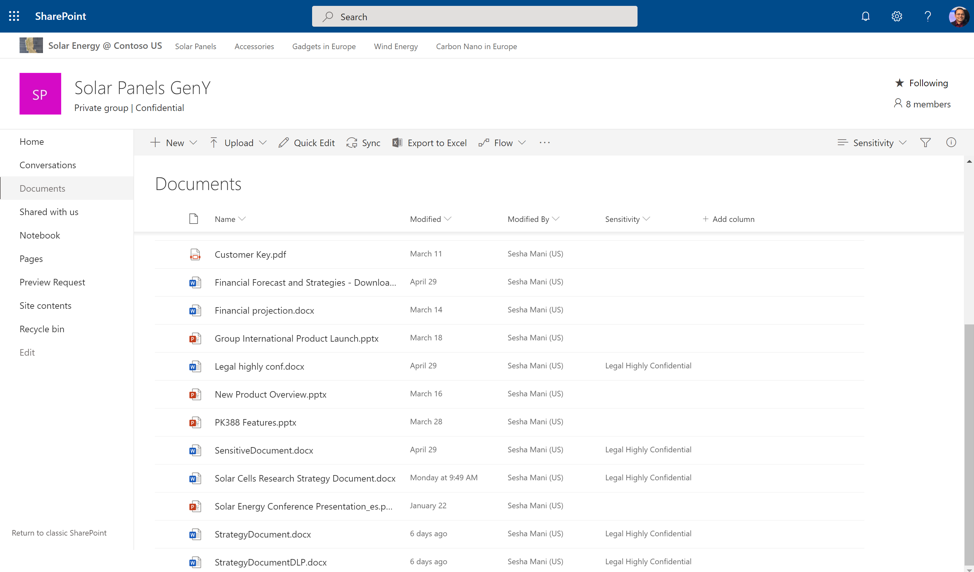The height and width of the screenshot is (572, 974).
Task: Click the Word icon for SensitiveDocument.docx
Action: pyautogui.click(x=195, y=450)
